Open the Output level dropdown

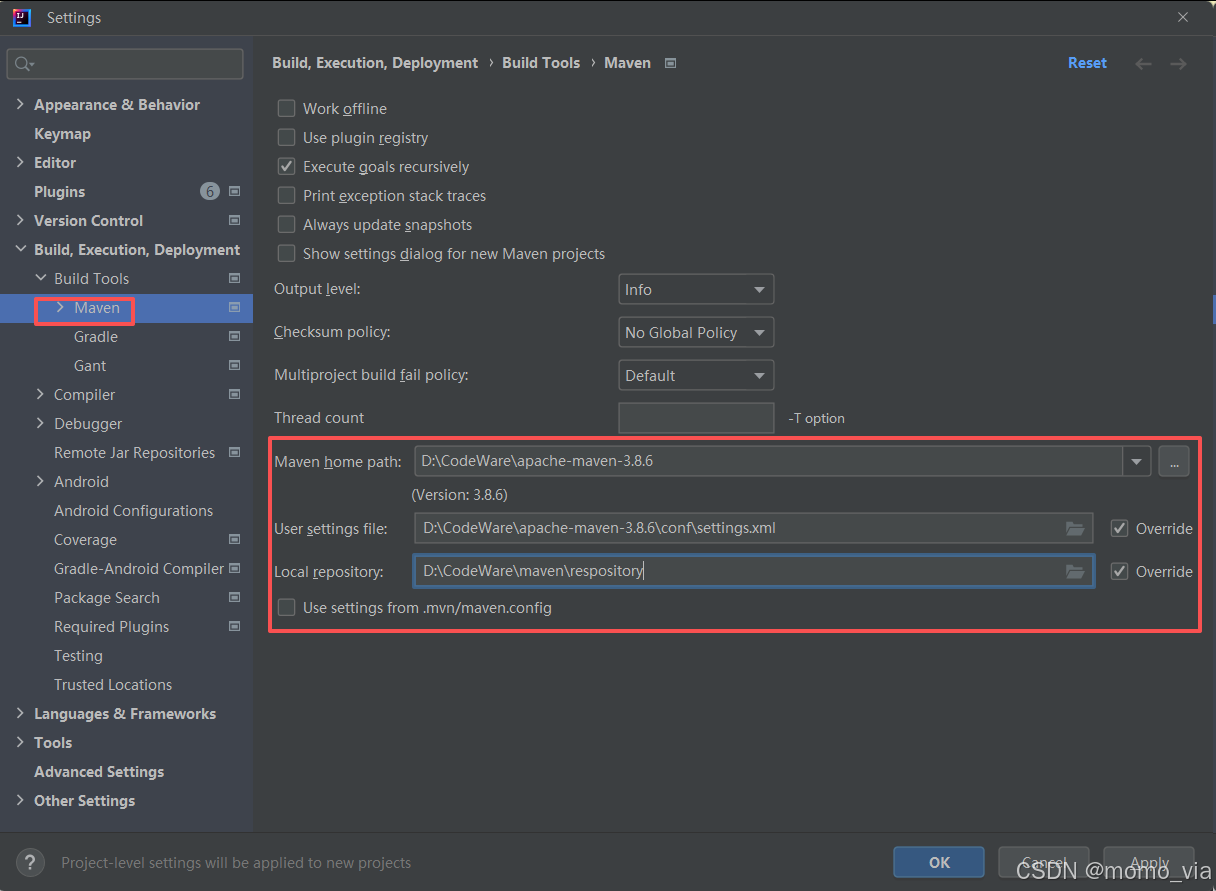pyautogui.click(x=696, y=289)
